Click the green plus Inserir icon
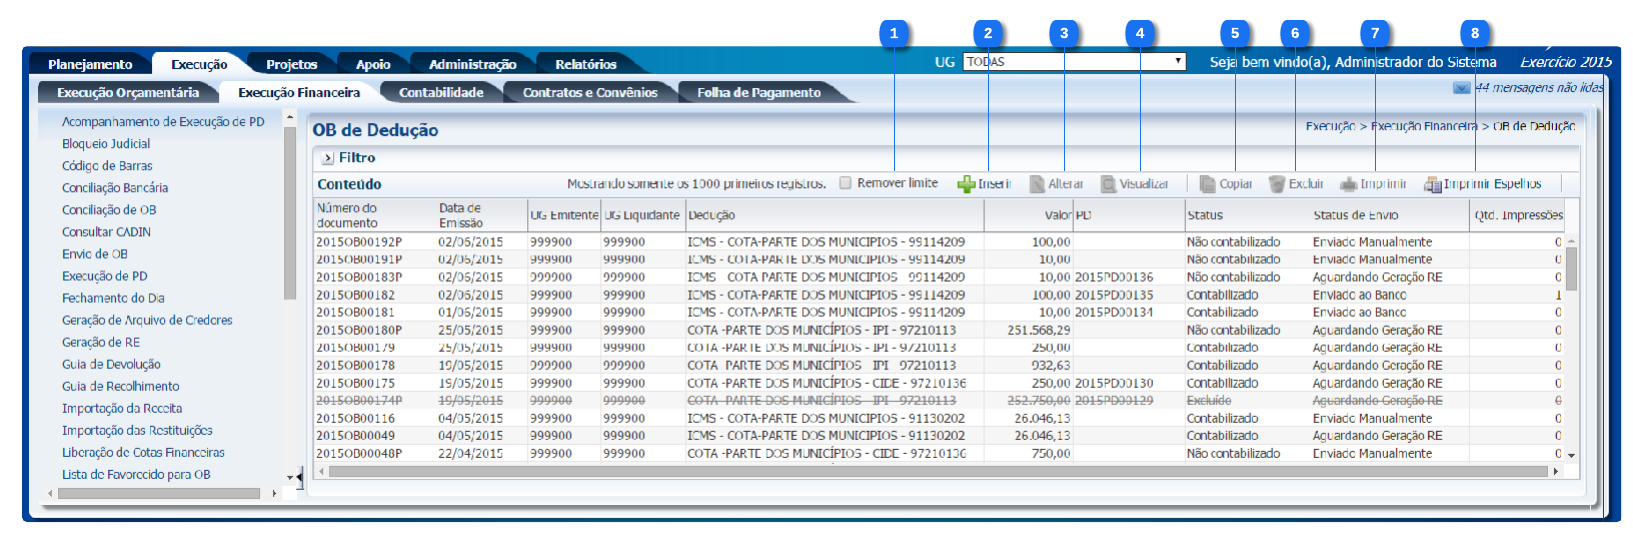 [966, 184]
